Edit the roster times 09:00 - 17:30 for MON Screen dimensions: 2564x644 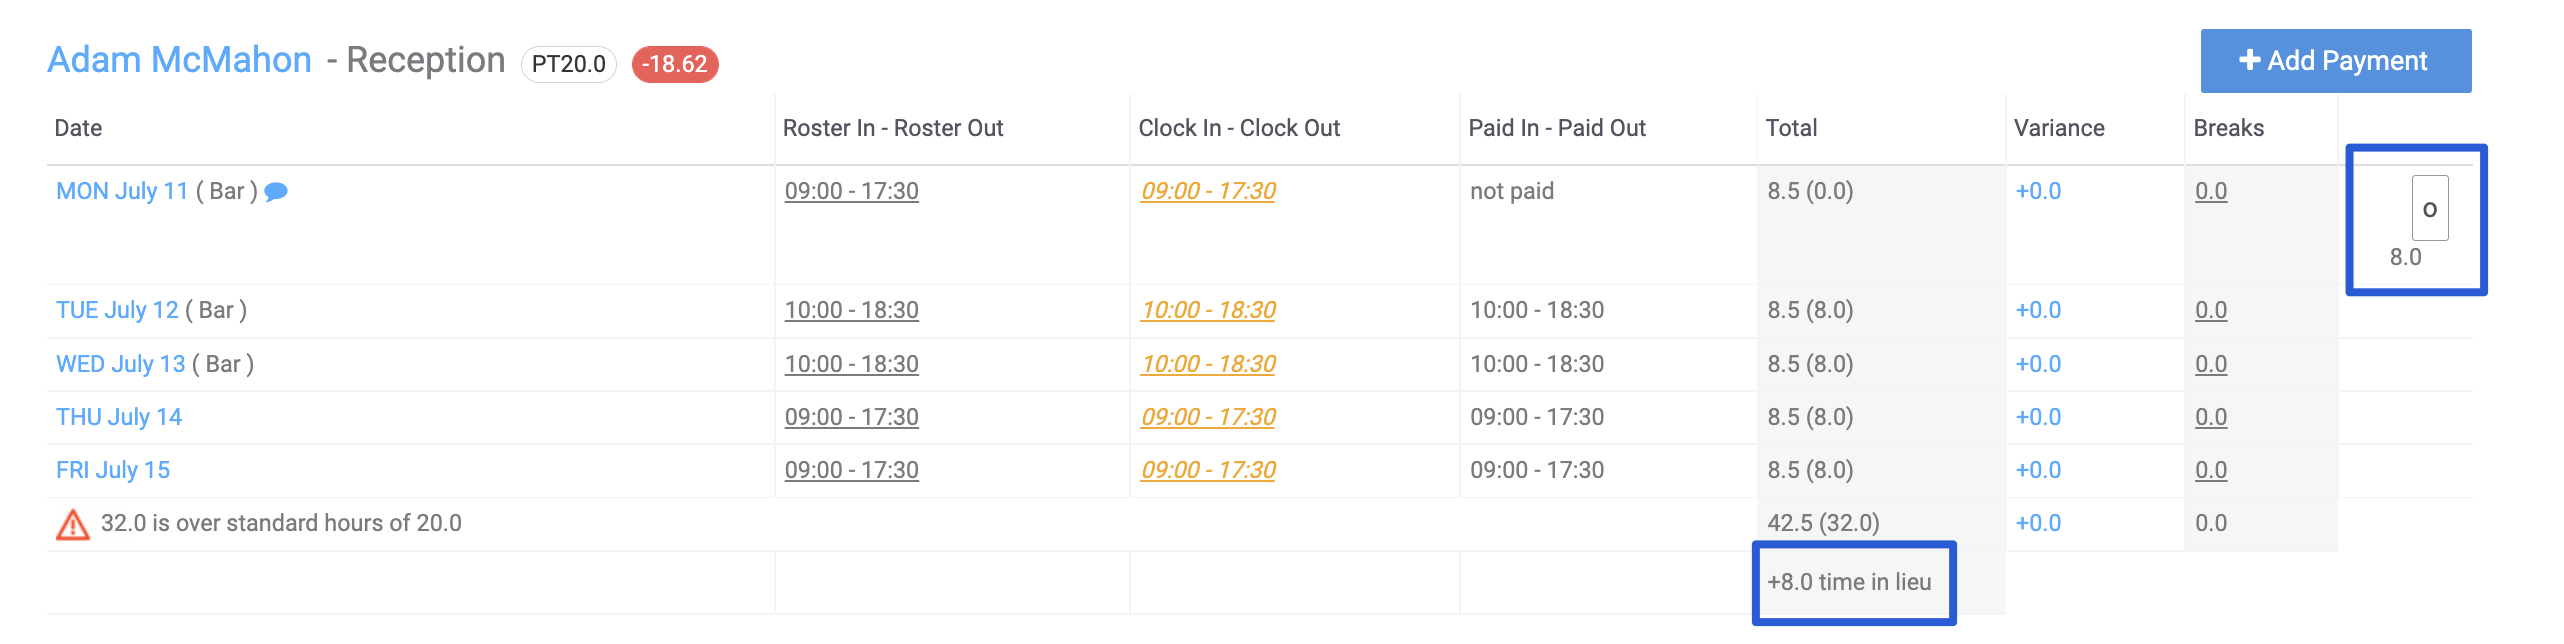pos(851,190)
